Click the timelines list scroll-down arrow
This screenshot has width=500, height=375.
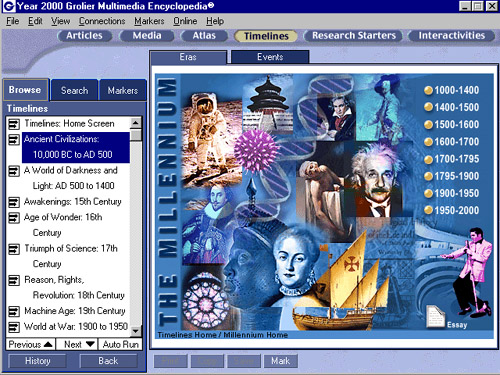pyautogui.click(x=136, y=331)
